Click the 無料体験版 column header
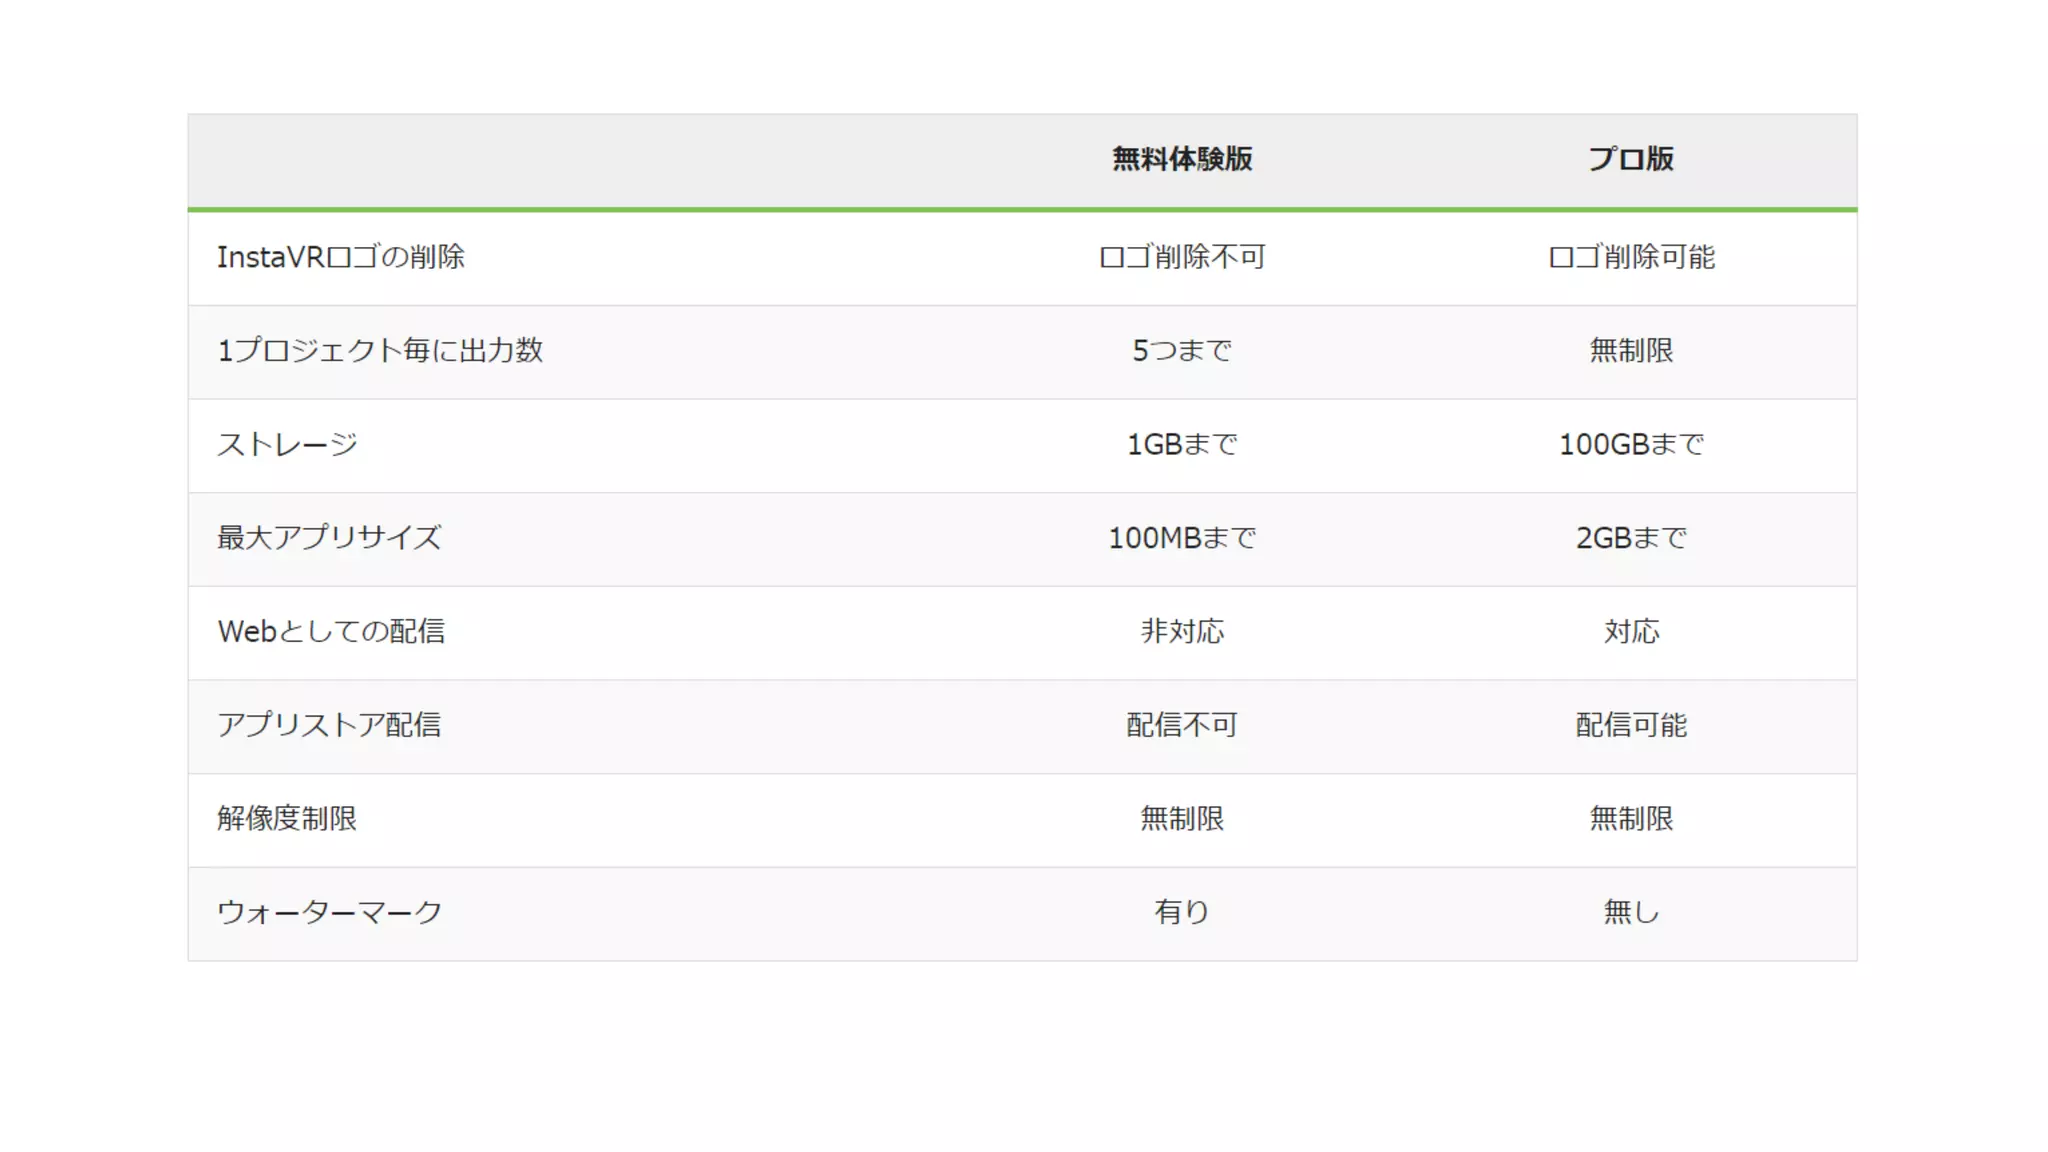The image size is (2048, 1152). click(1182, 159)
